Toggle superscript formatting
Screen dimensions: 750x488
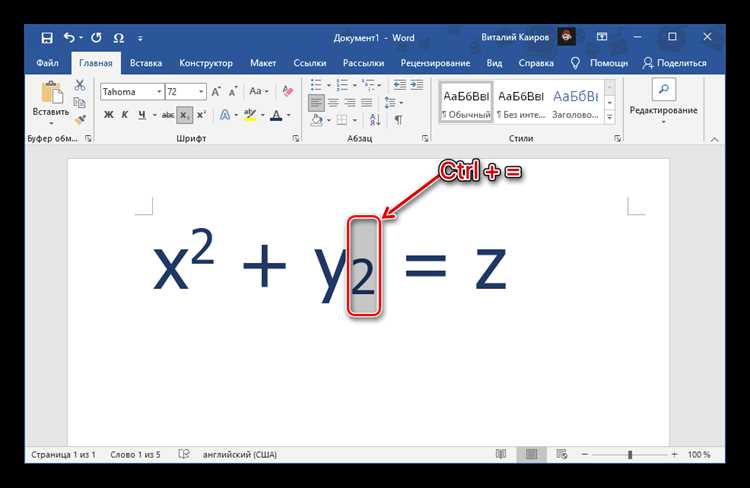(x=201, y=115)
